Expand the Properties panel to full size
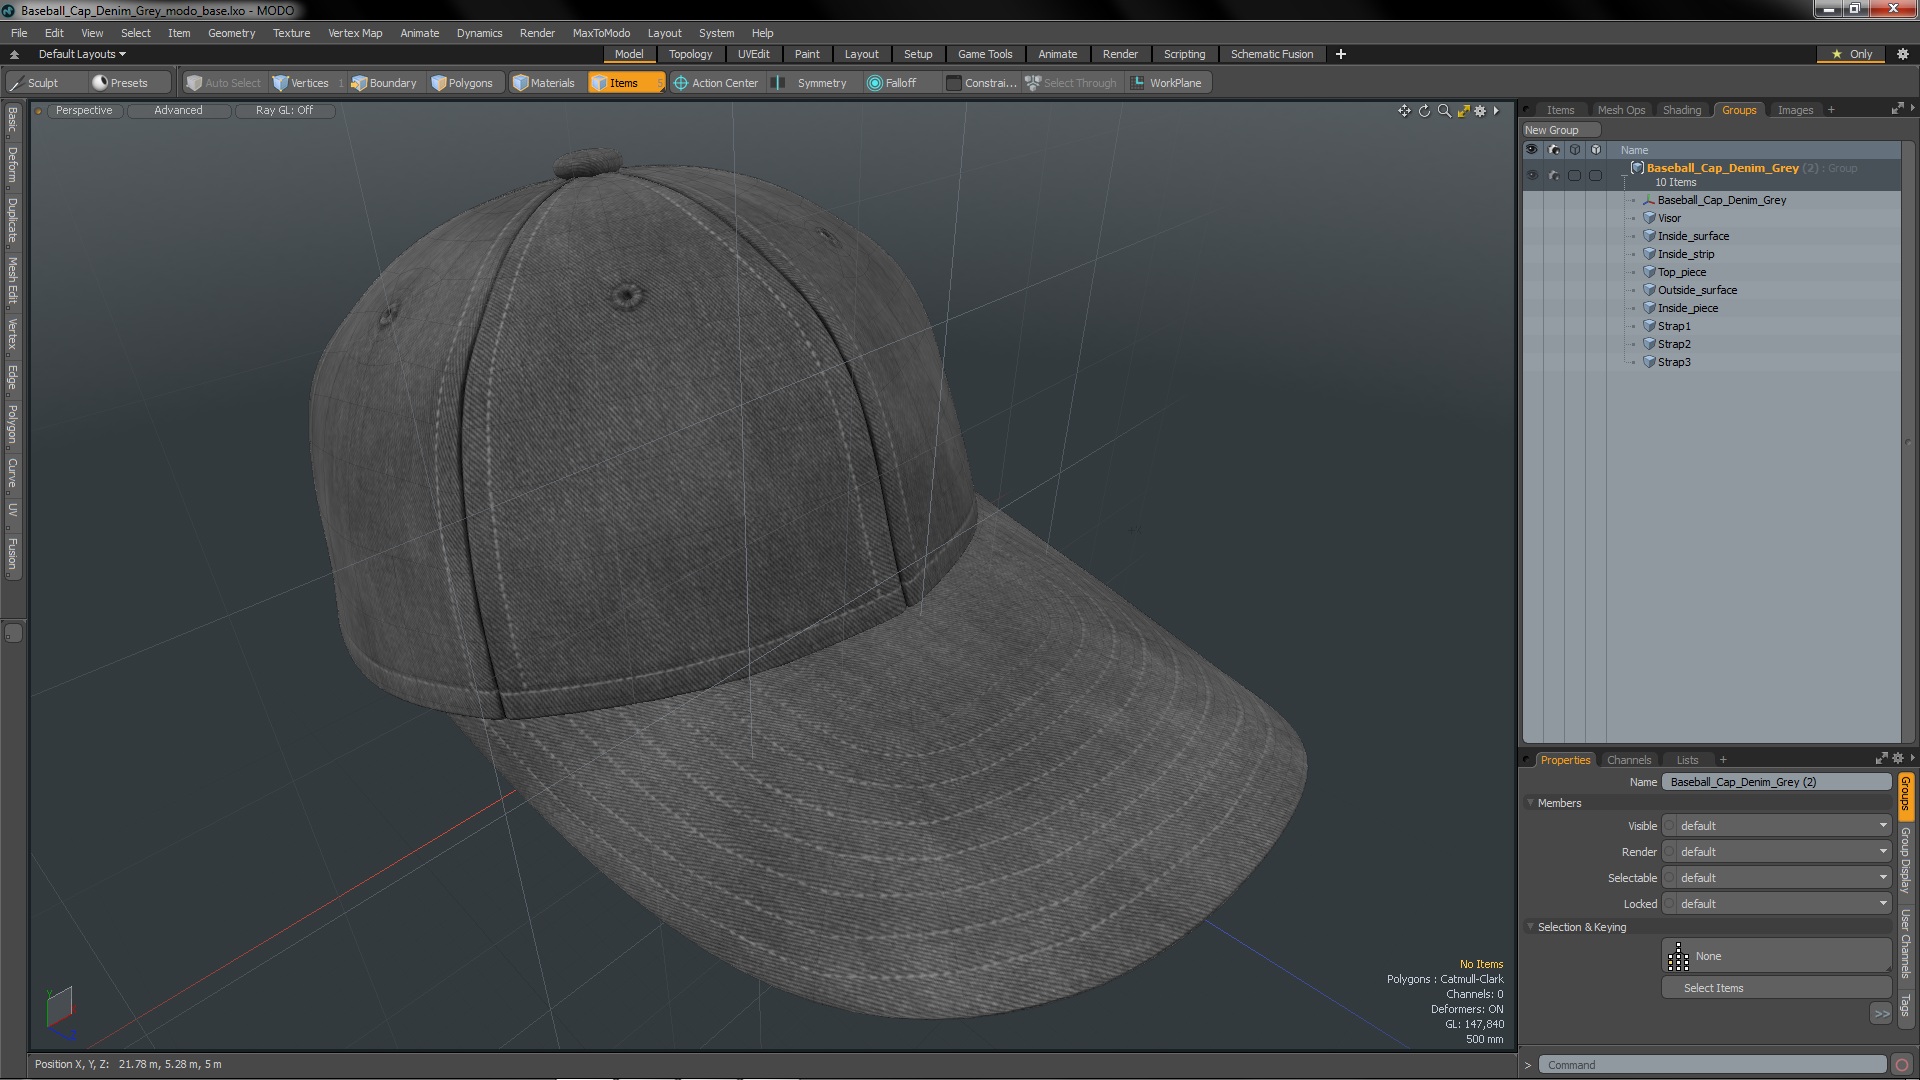Screen dimensions: 1920x1080 1880,759
